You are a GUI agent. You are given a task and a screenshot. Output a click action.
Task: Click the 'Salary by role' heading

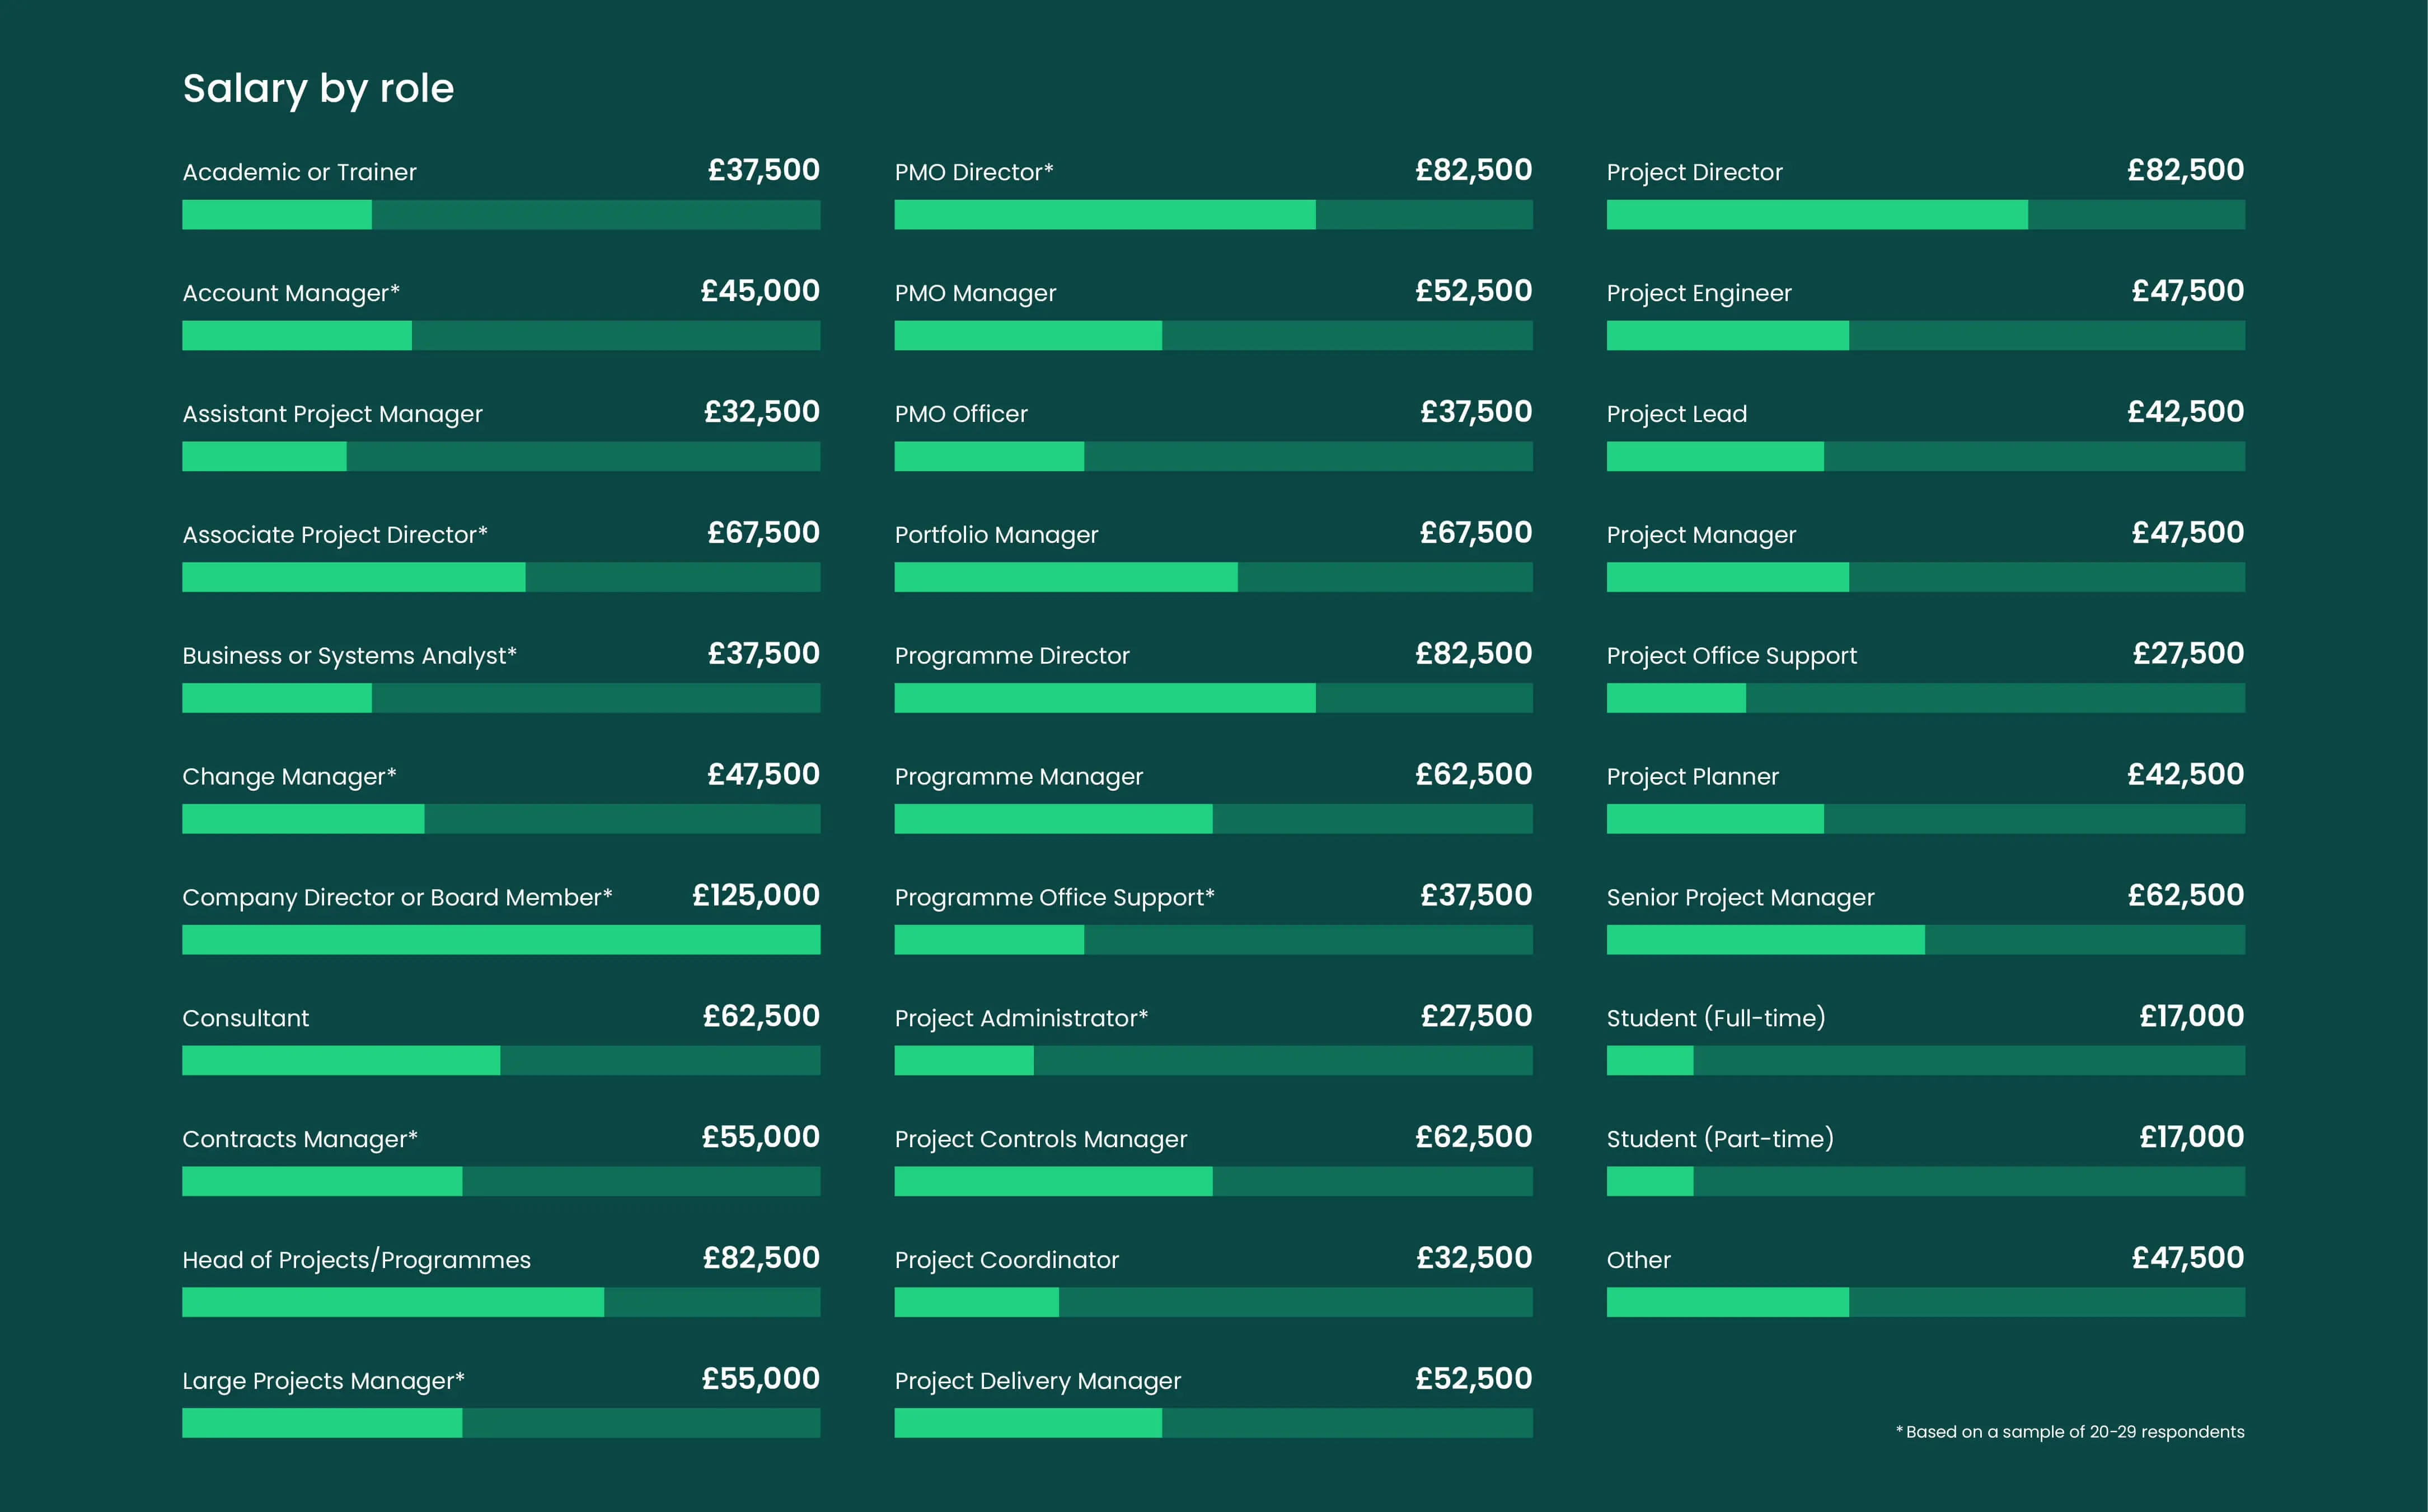[318, 89]
